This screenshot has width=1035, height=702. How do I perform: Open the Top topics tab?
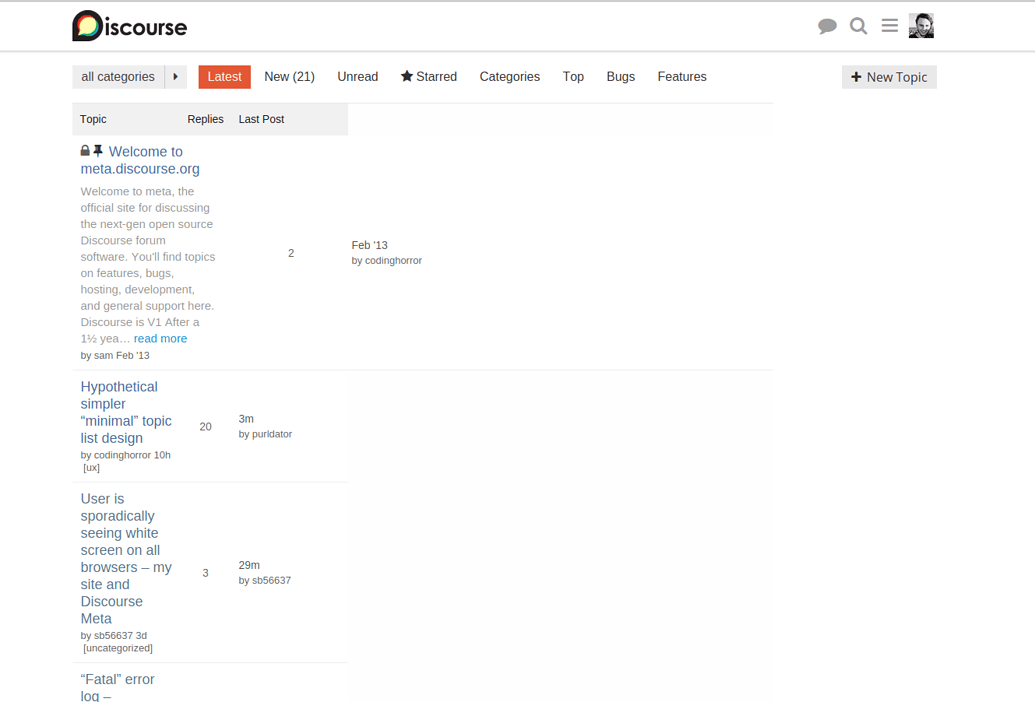(573, 77)
